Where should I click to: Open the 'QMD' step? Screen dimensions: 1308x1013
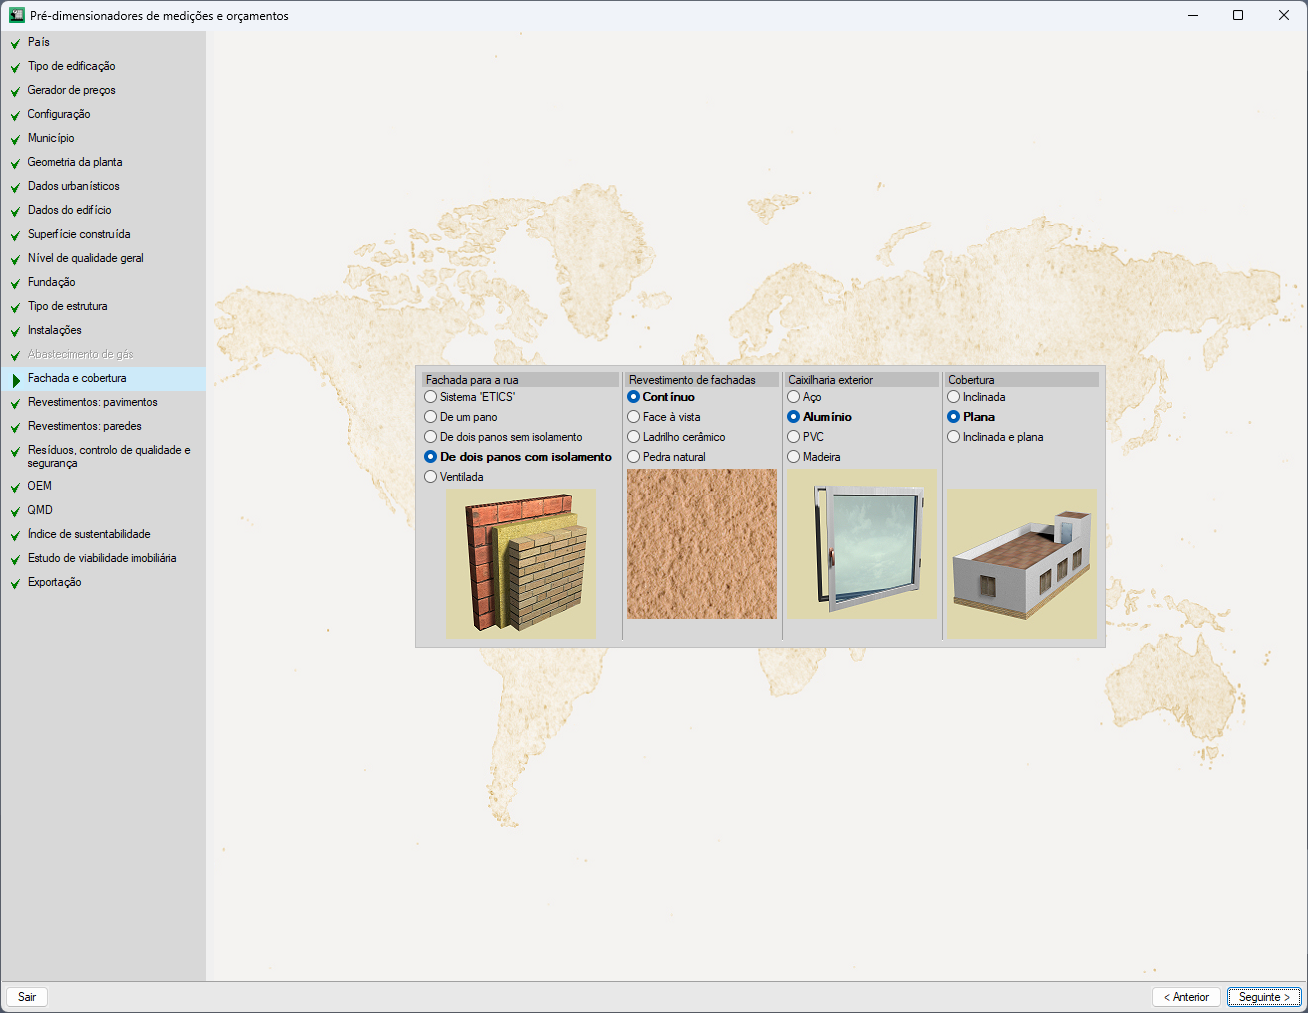[x=40, y=510]
